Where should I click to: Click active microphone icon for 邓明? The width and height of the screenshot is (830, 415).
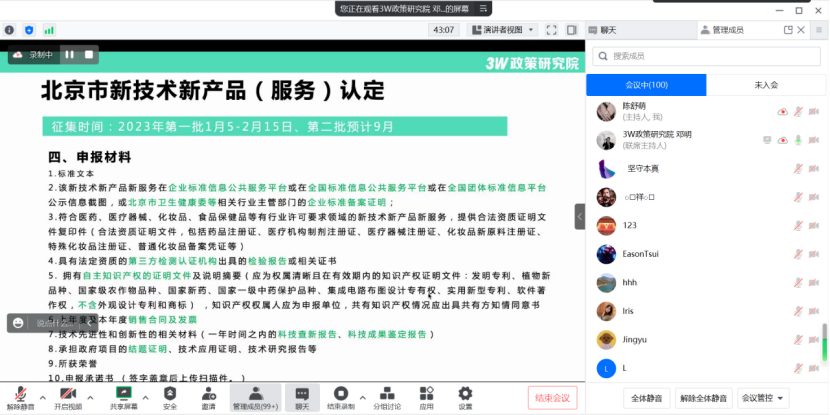798,140
